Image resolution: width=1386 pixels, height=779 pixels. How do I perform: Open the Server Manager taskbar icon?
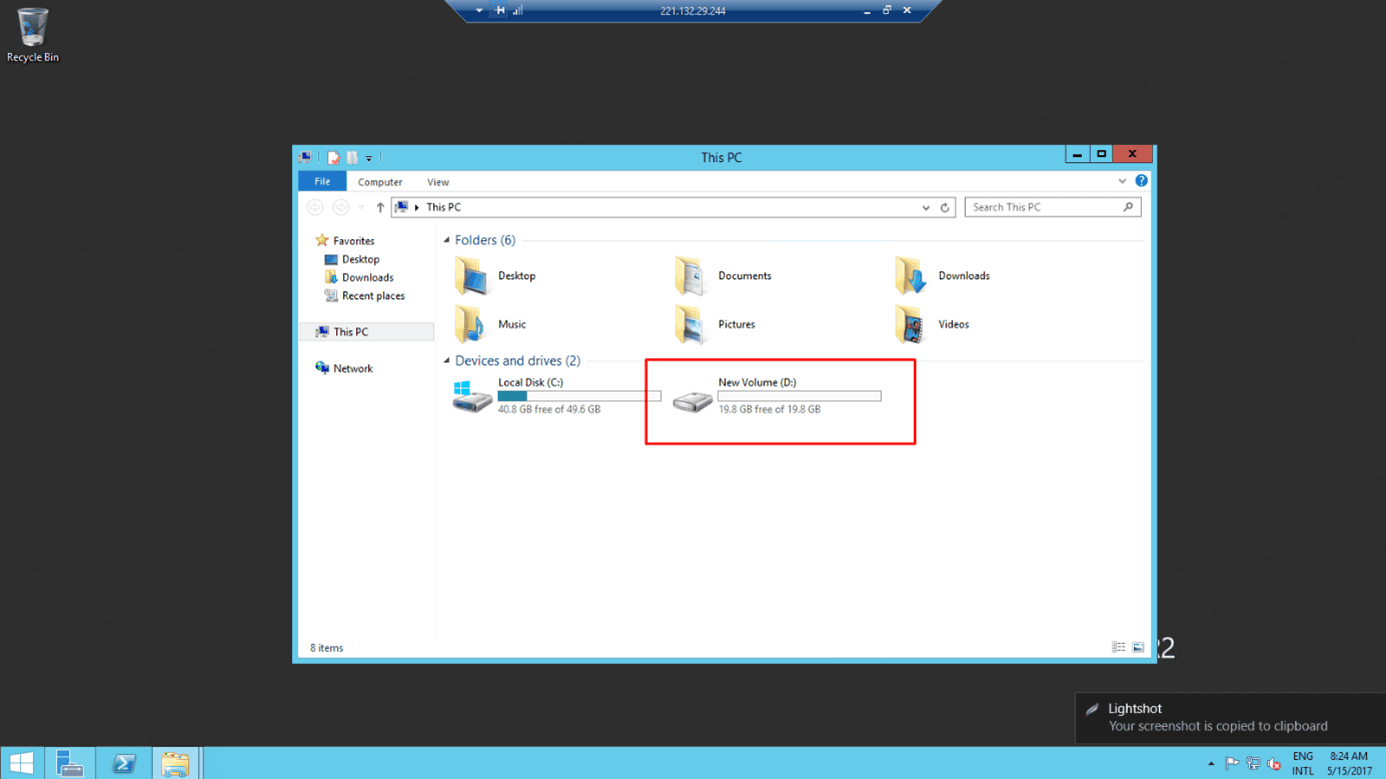tap(70, 763)
